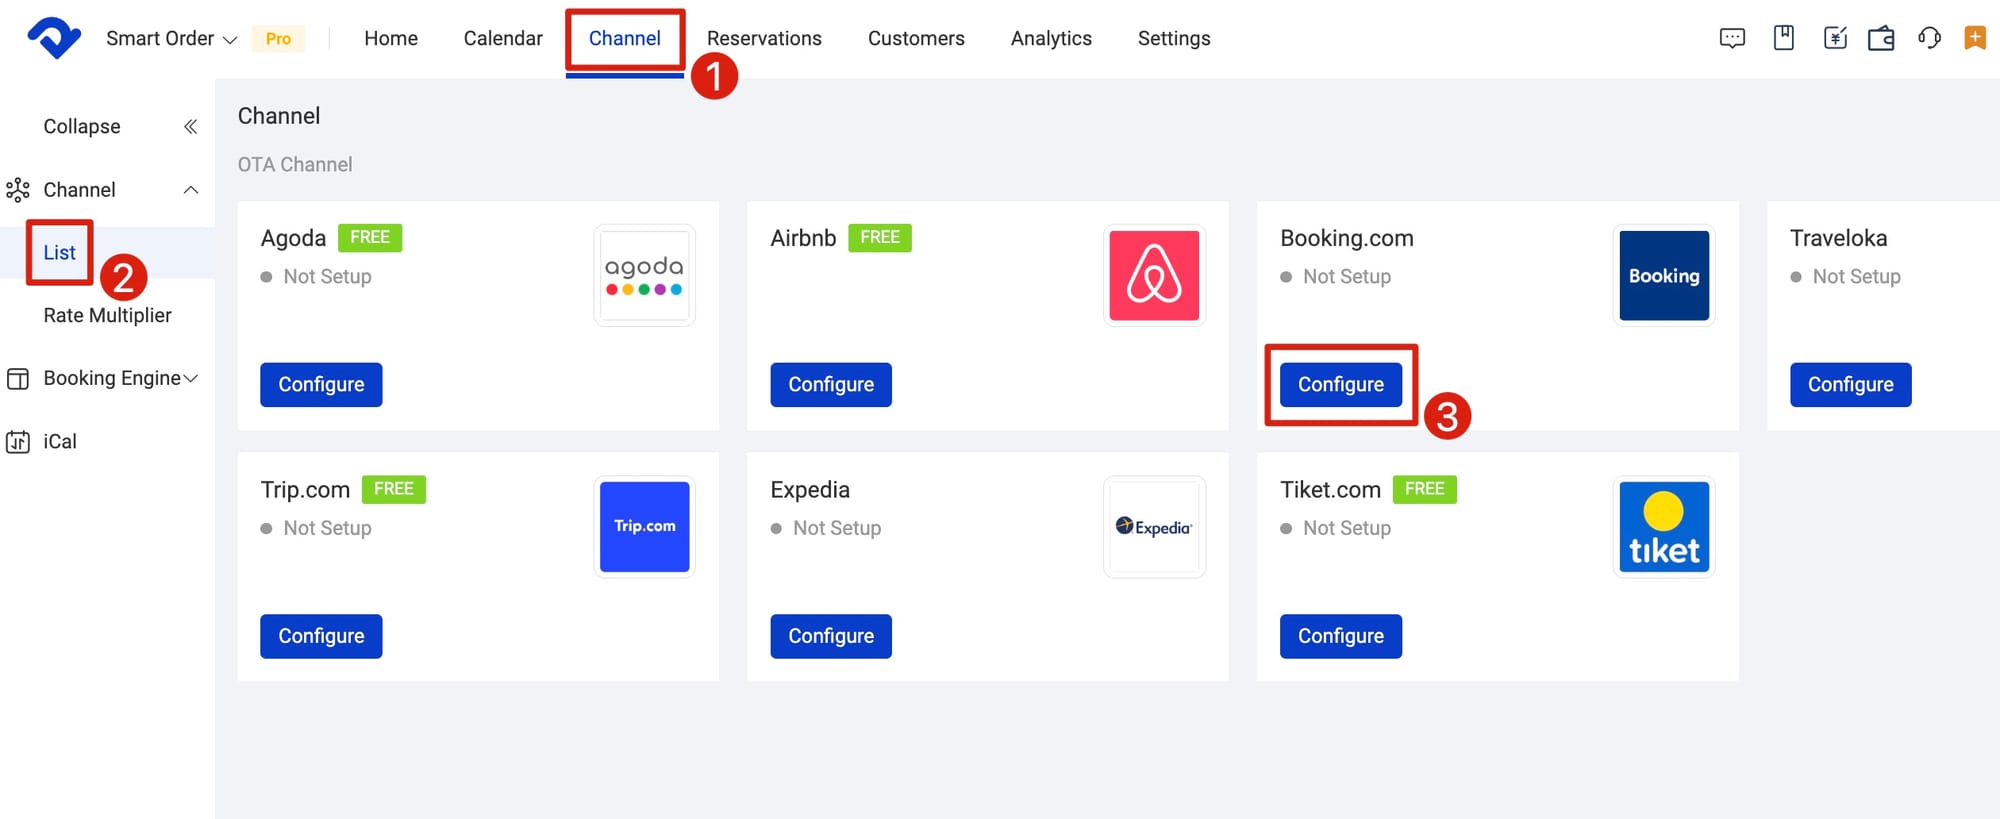Click the Collapse label in the sidebar
2000x819 pixels.
(x=82, y=126)
